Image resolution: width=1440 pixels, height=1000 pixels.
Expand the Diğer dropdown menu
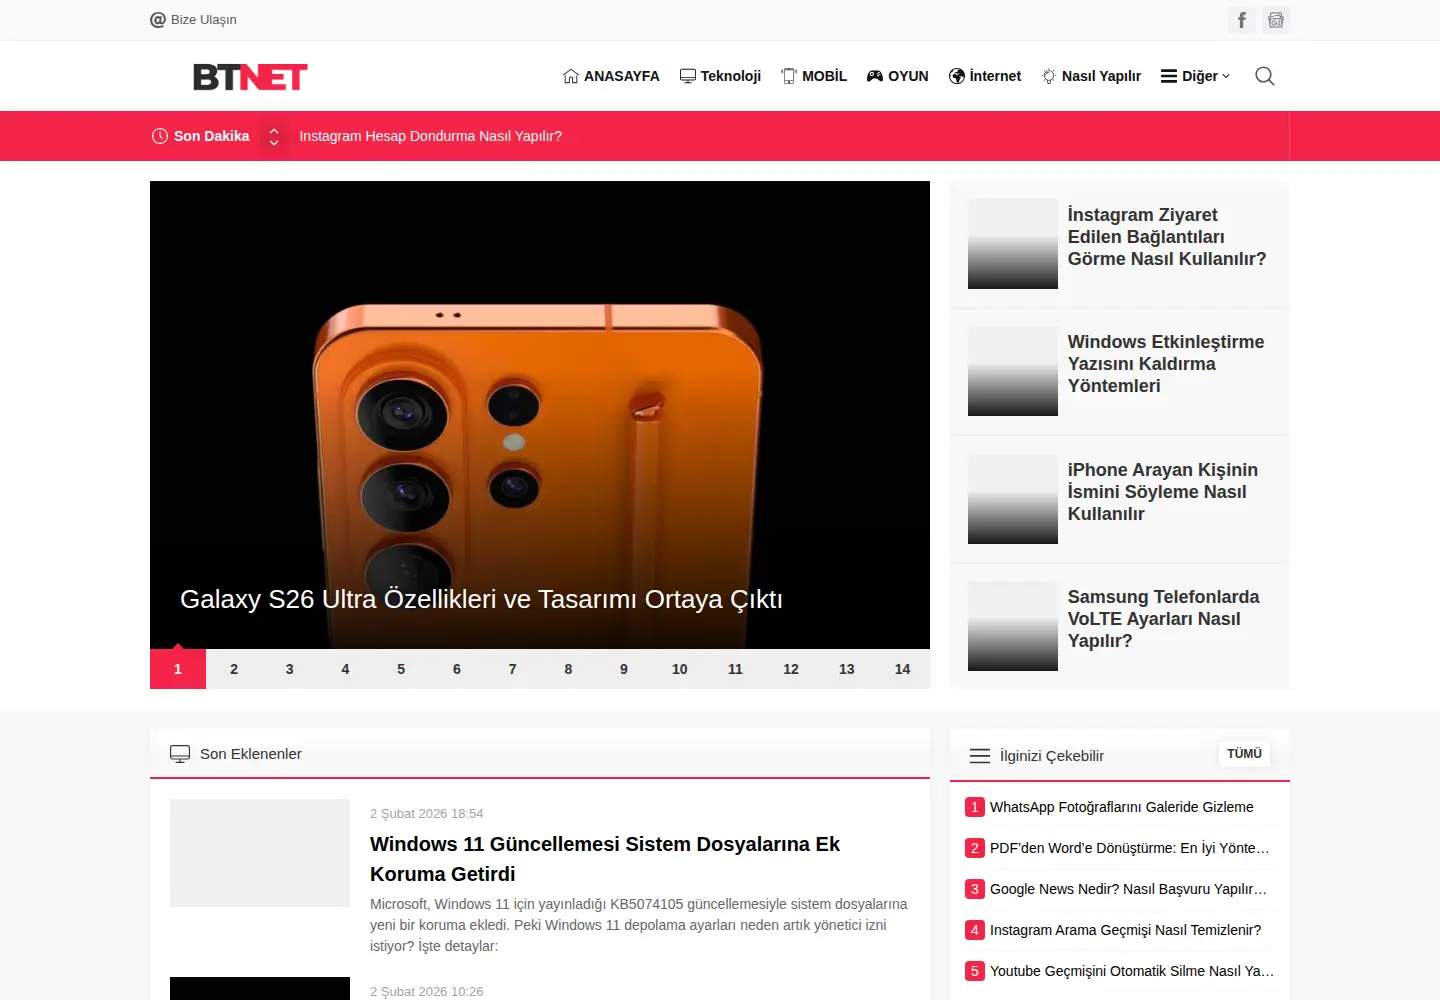click(x=1195, y=76)
